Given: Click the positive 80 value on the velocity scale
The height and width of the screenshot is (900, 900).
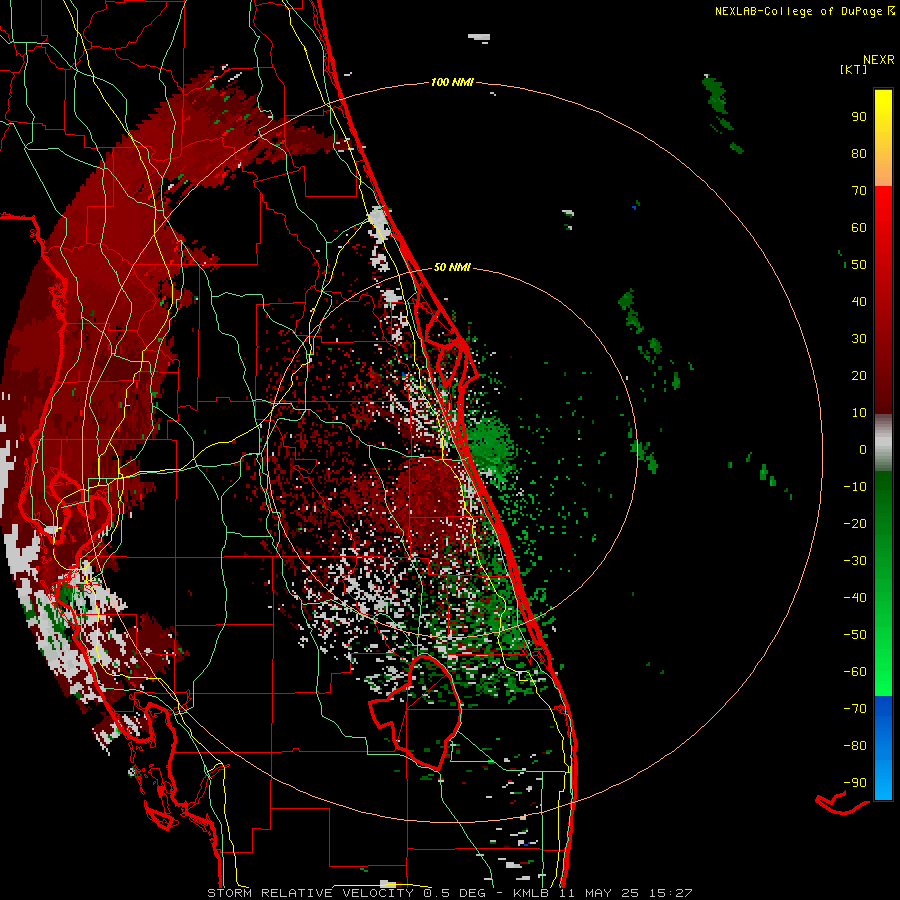Looking at the screenshot, I should point(859,153).
